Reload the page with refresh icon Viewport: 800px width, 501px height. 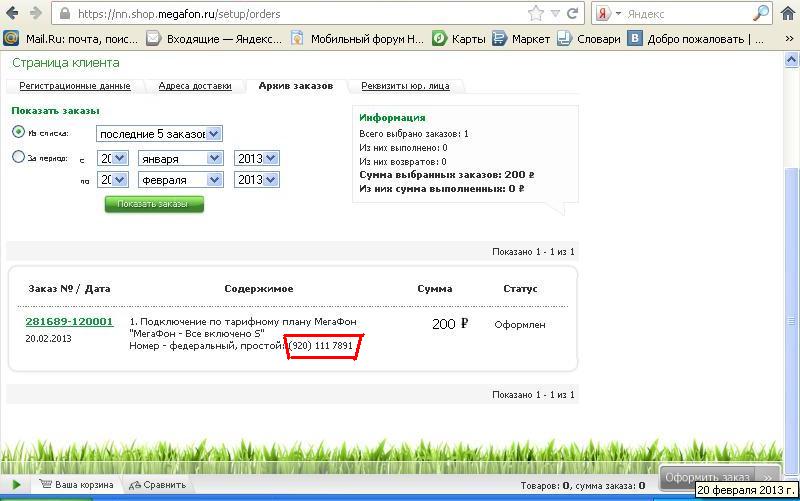(x=573, y=14)
